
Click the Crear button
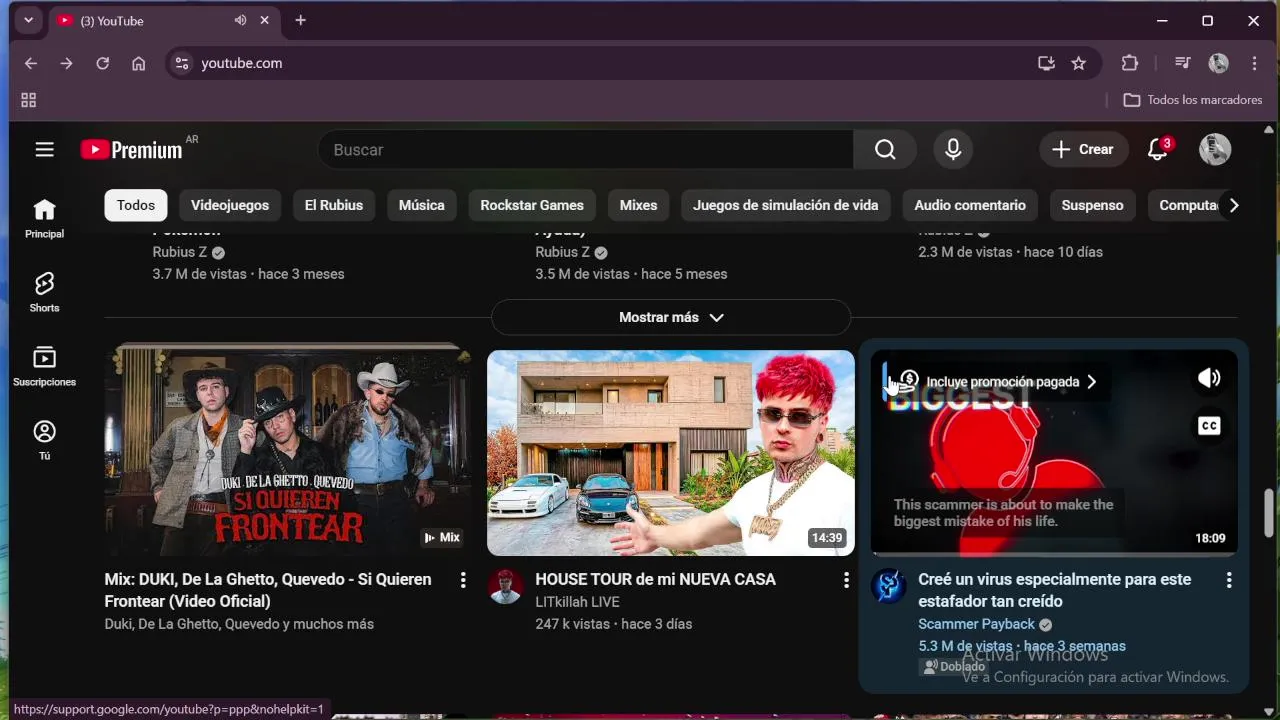click(x=1084, y=150)
